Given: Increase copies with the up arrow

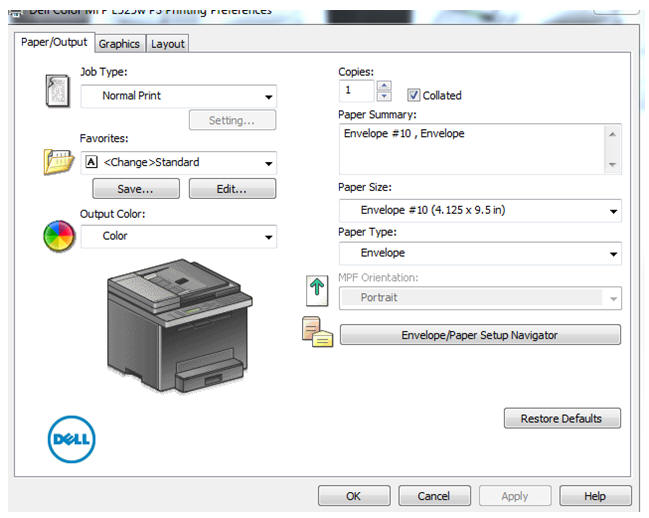Looking at the screenshot, I should tap(384, 86).
